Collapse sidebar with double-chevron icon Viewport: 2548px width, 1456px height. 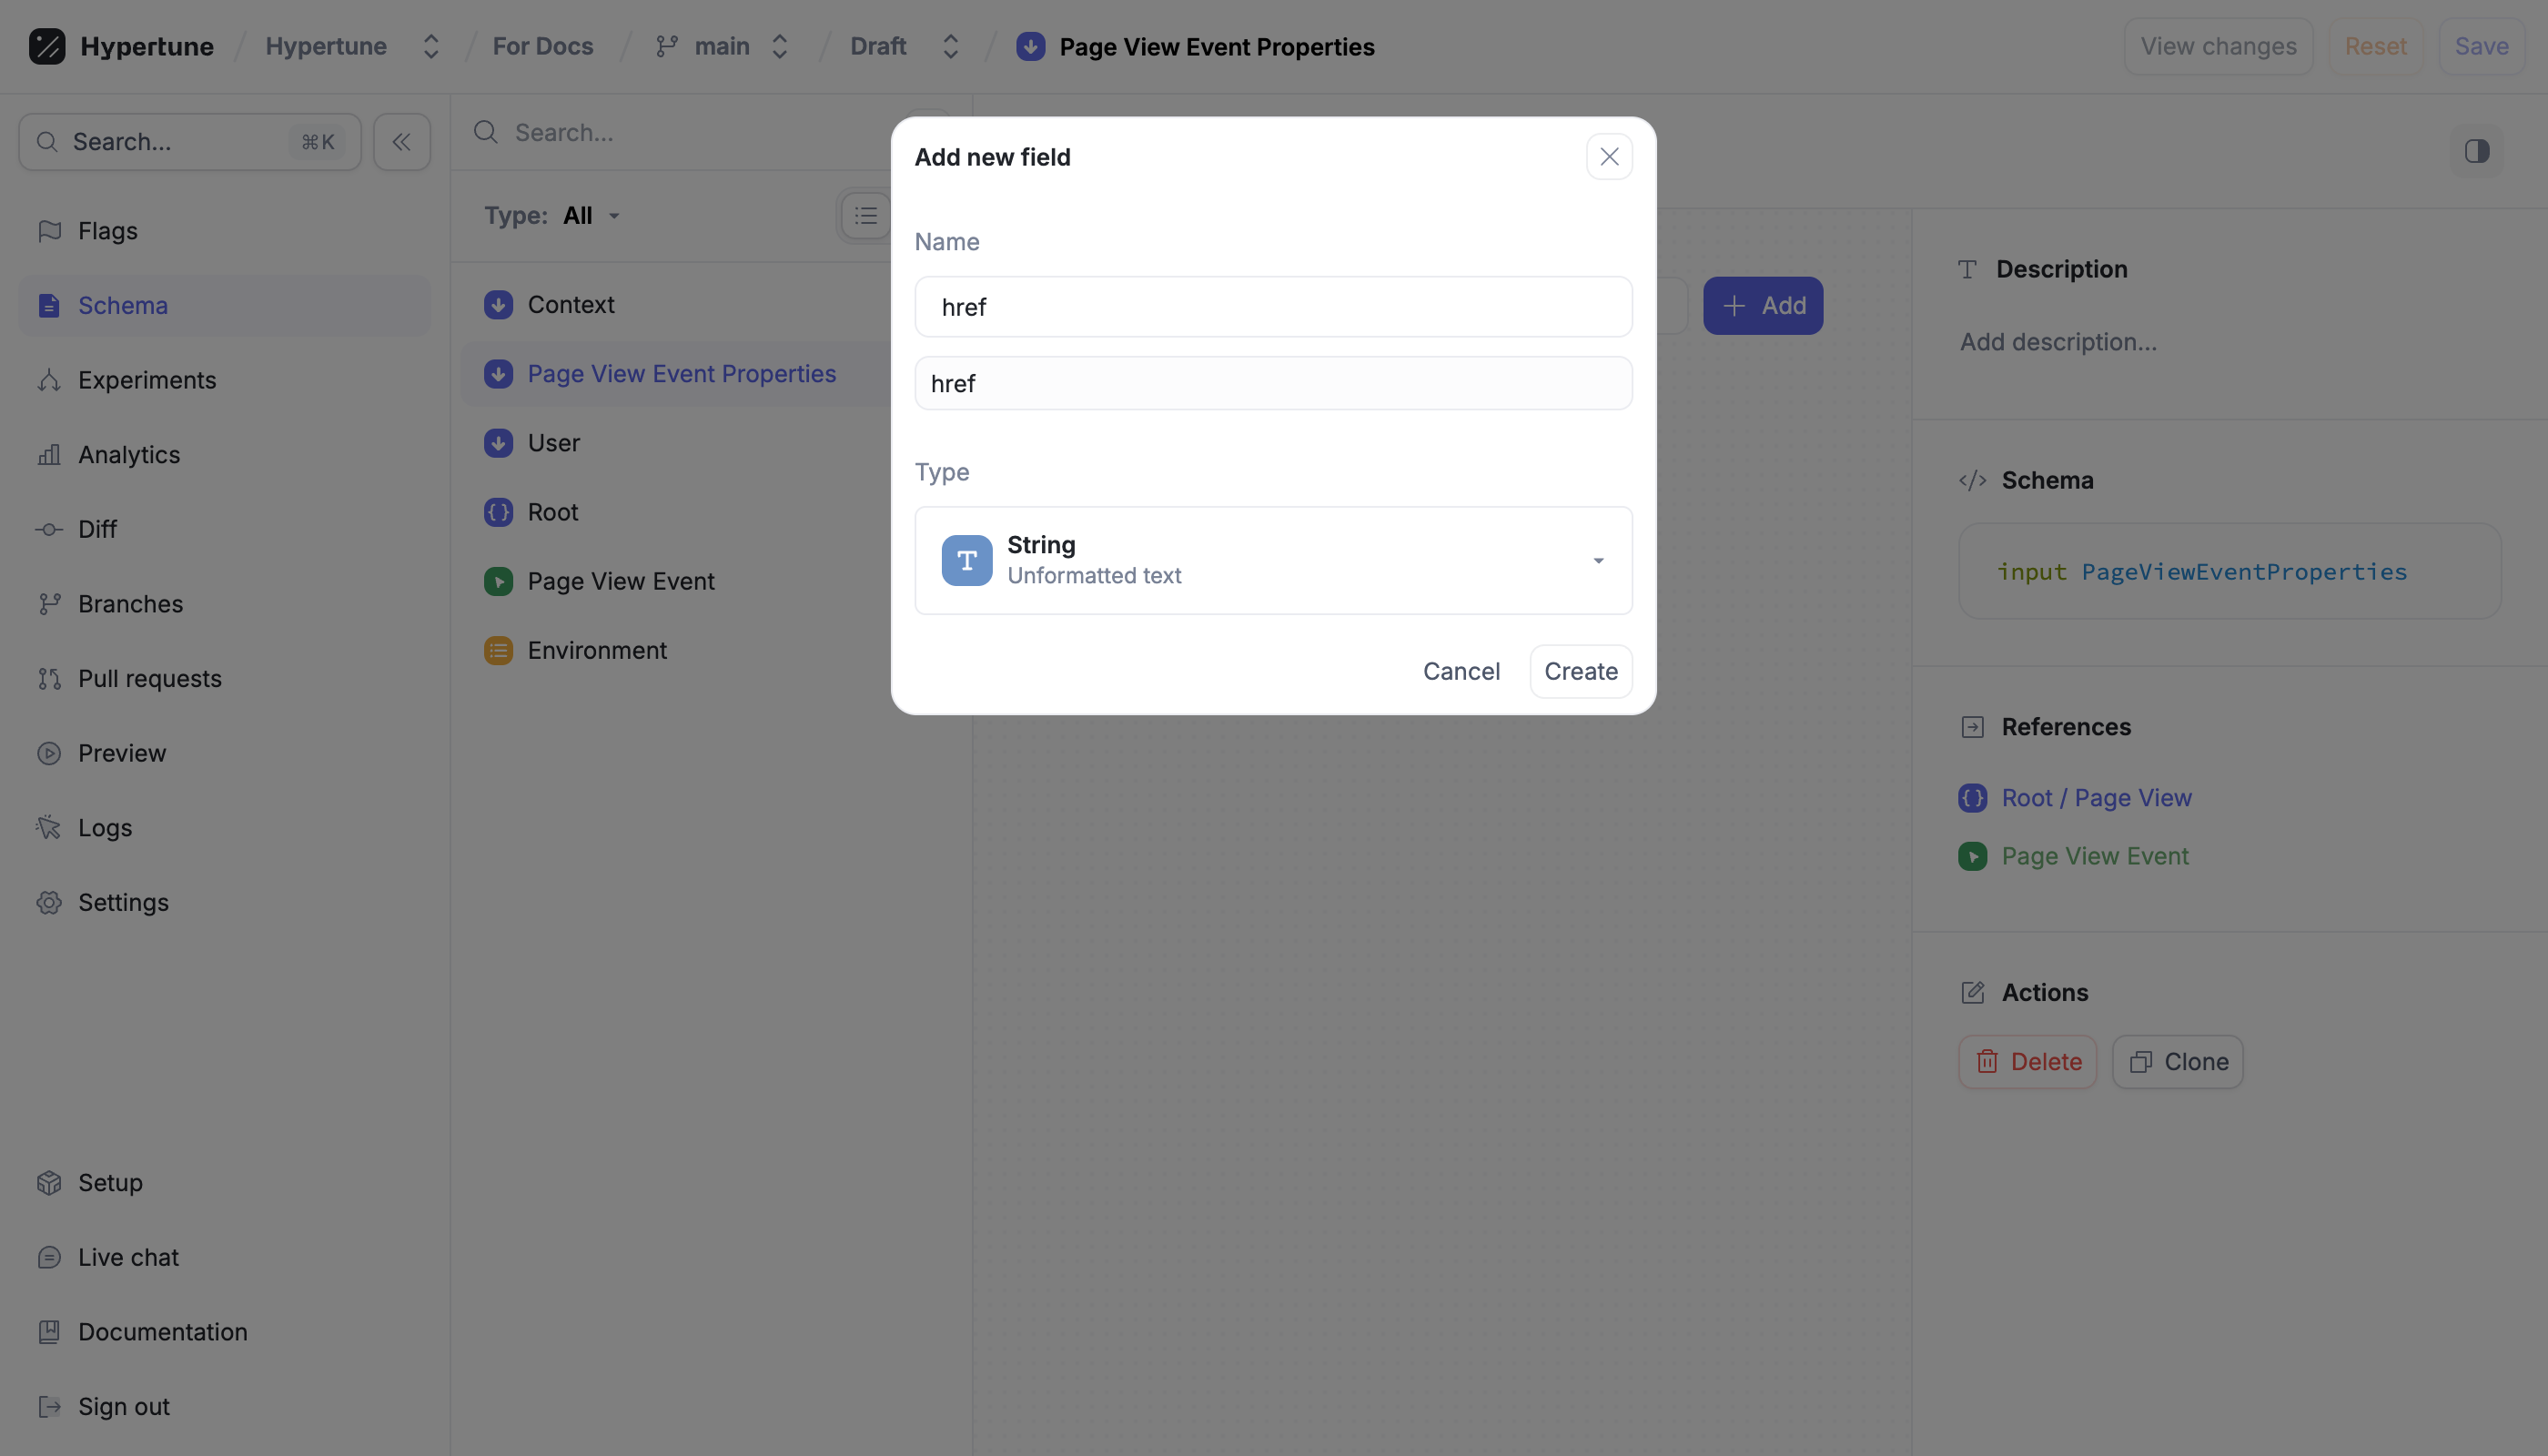[401, 142]
